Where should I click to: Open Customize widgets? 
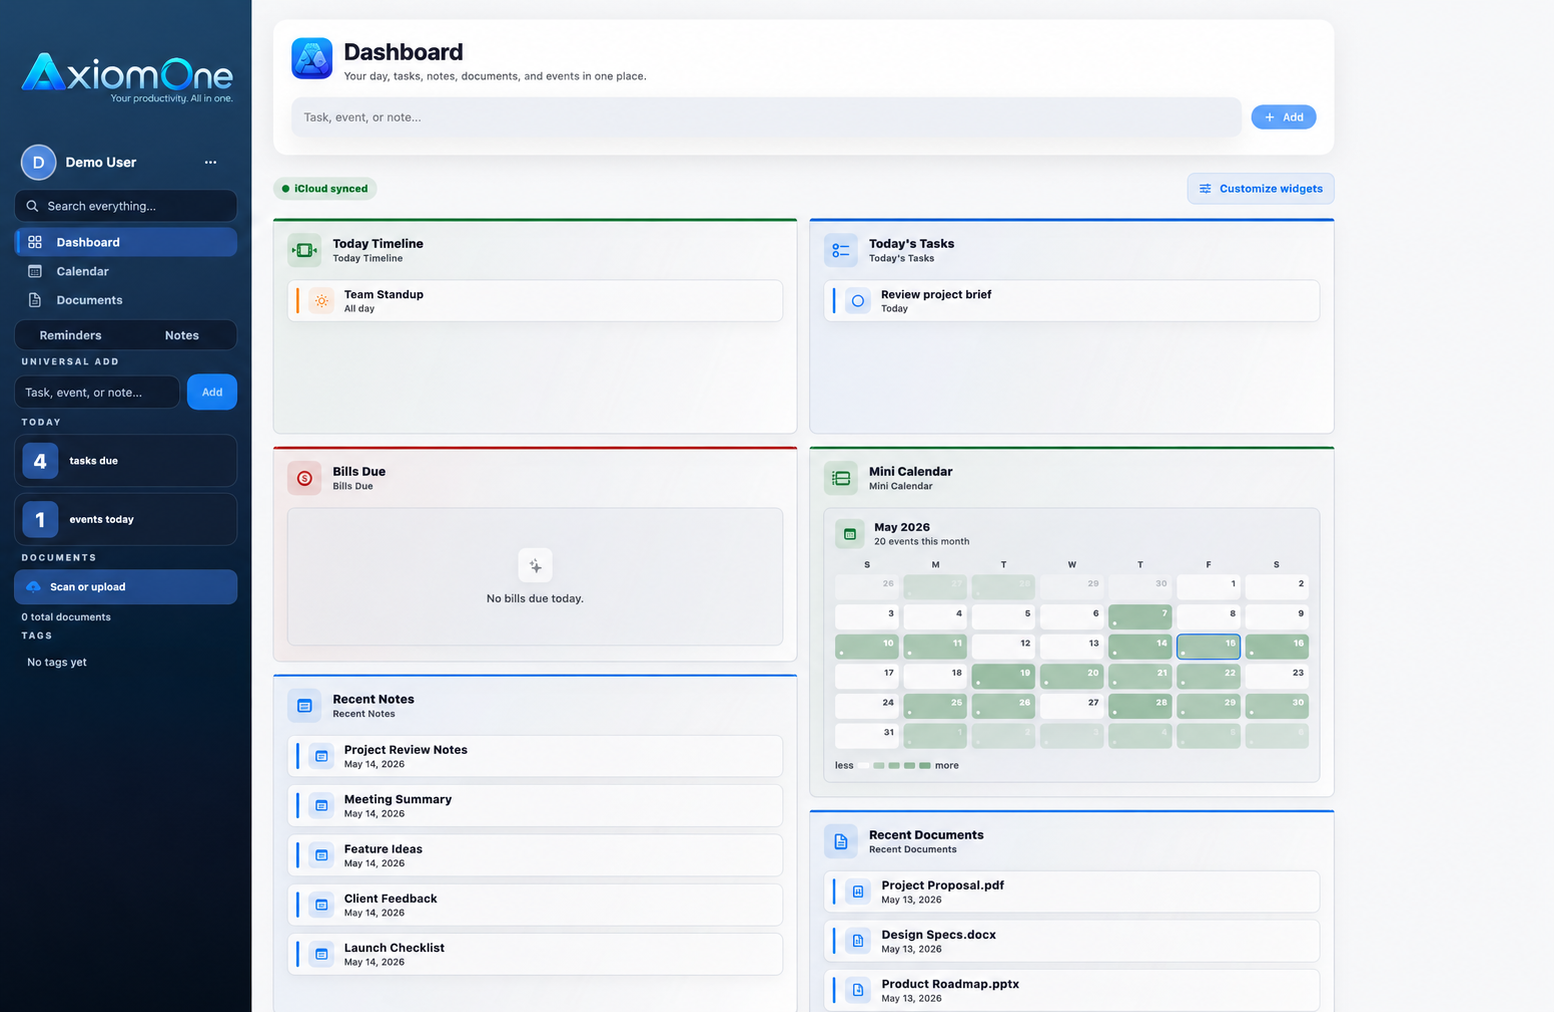[x=1260, y=189]
